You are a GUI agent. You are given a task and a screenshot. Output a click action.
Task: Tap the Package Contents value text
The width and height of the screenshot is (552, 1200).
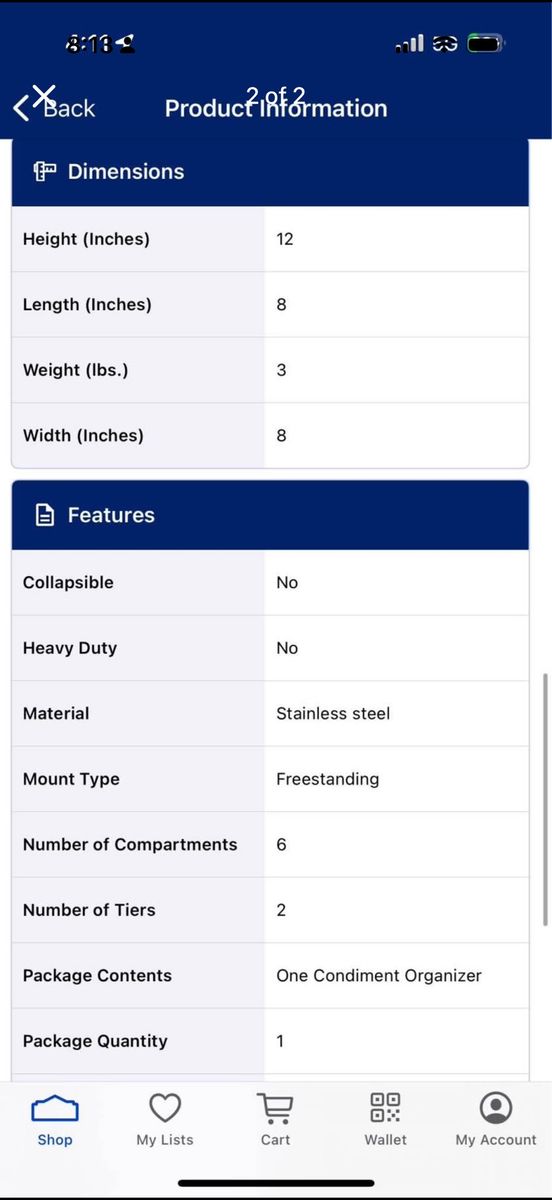pos(379,975)
